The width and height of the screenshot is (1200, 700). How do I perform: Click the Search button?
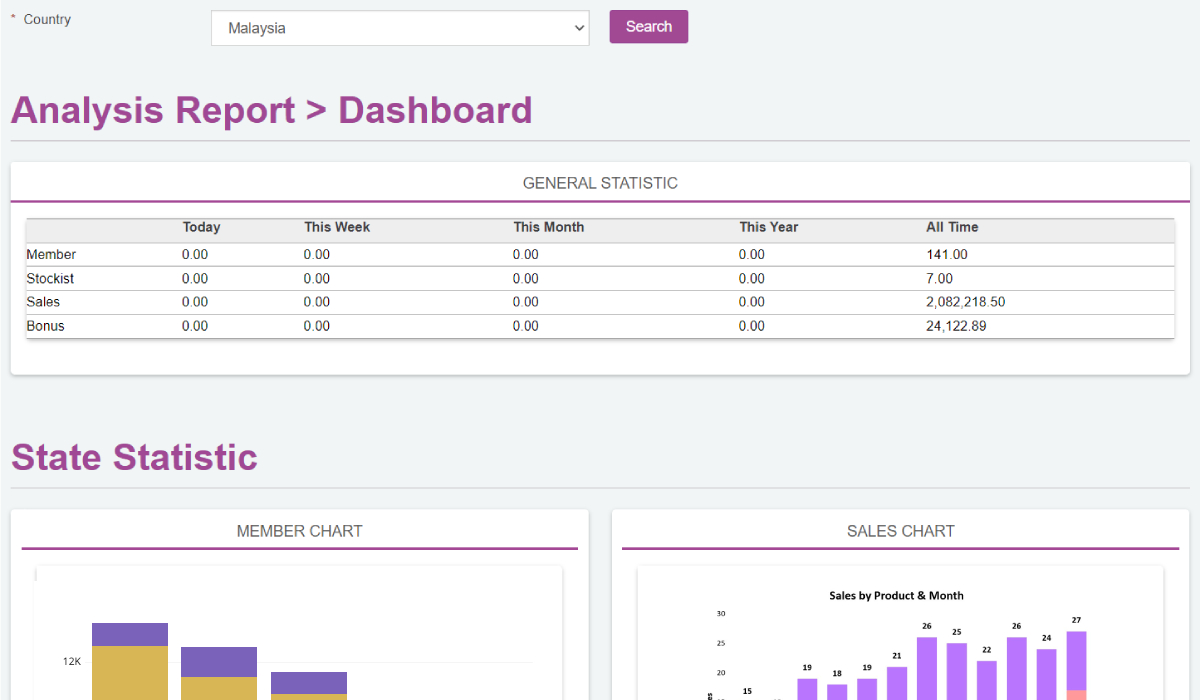coord(649,27)
